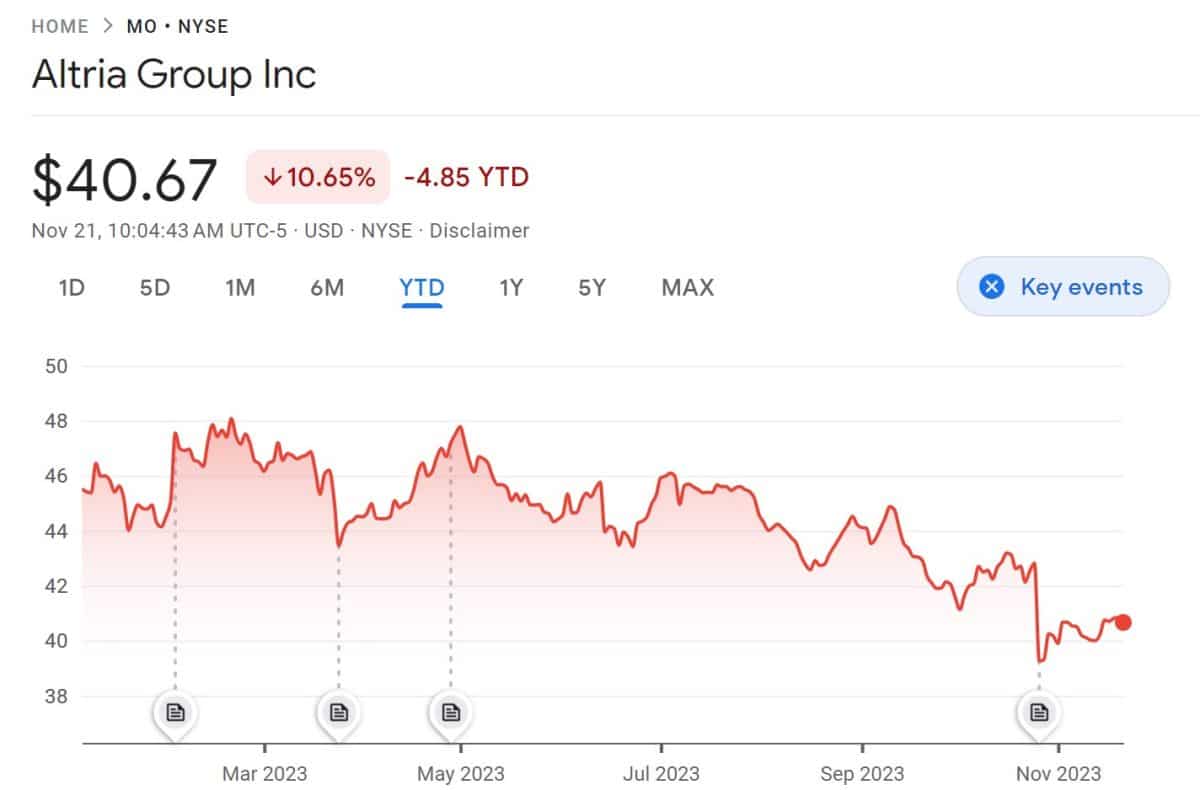Open the key event document icon near May 2023
Screen dimensions: 1200x790
click(451, 712)
